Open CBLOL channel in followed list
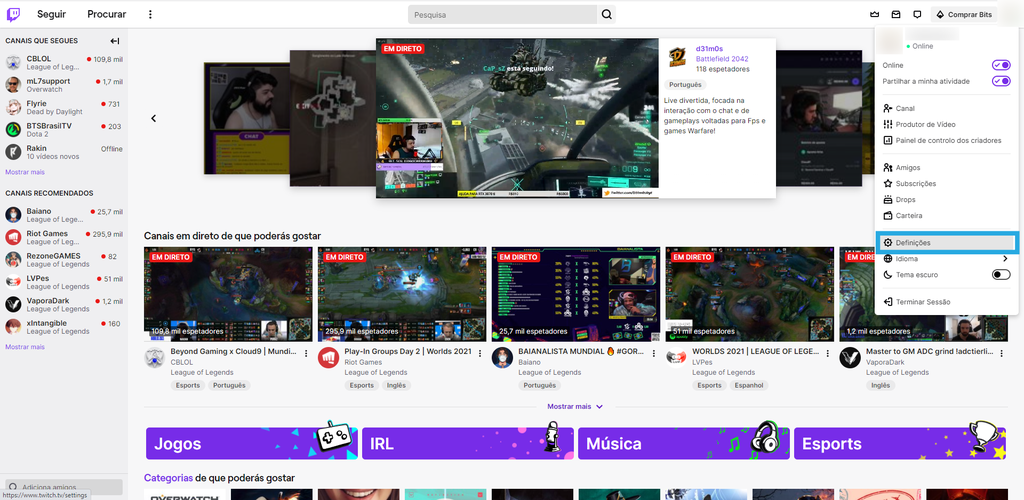This screenshot has width=1024, height=500. [x=64, y=63]
